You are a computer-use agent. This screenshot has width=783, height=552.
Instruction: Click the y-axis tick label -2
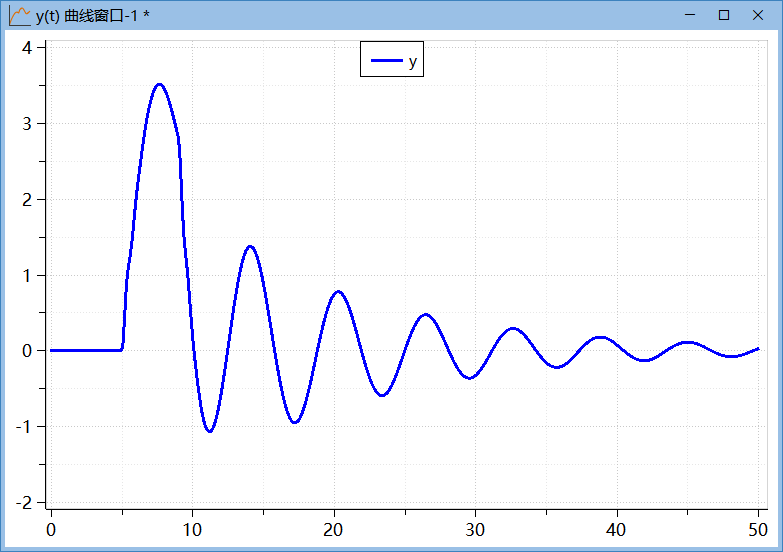(25, 502)
